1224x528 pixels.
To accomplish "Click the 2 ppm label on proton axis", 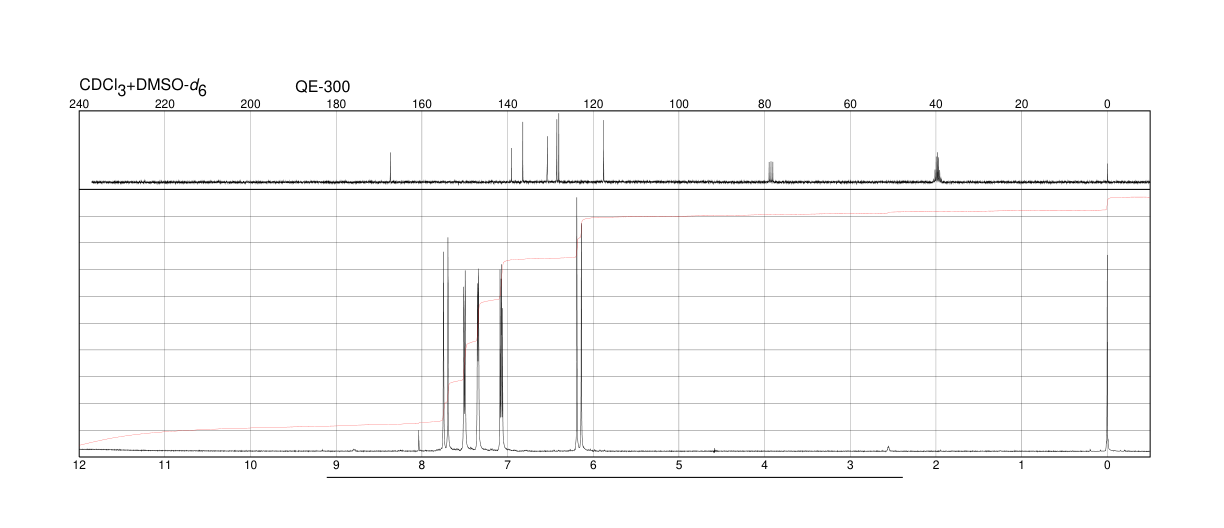I will pyautogui.click(x=936, y=466).
